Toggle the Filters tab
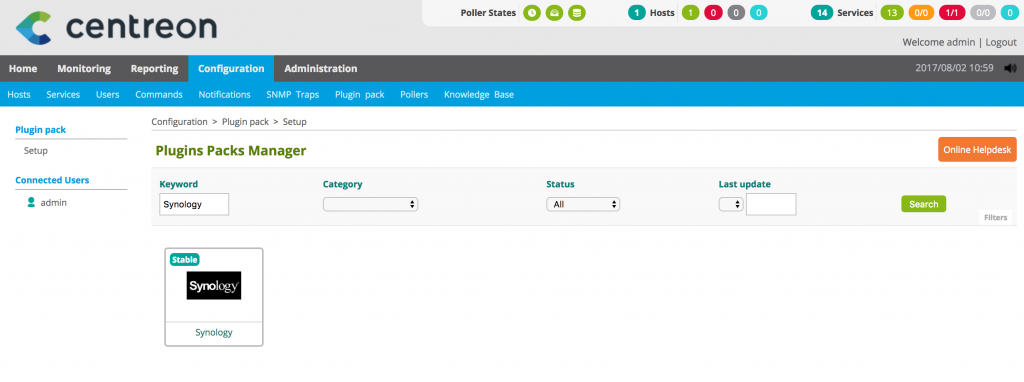This screenshot has width=1024, height=382. (x=996, y=217)
